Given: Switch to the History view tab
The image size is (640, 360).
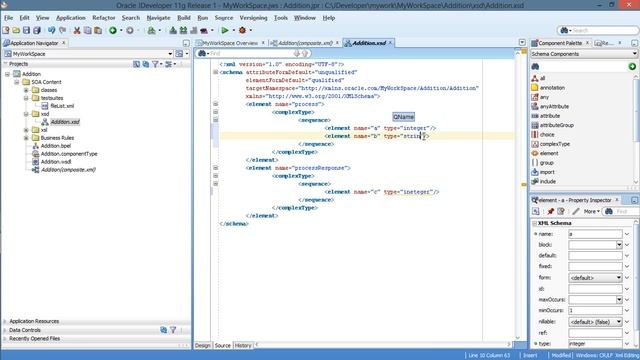Looking at the screenshot, I should pos(243,345).
